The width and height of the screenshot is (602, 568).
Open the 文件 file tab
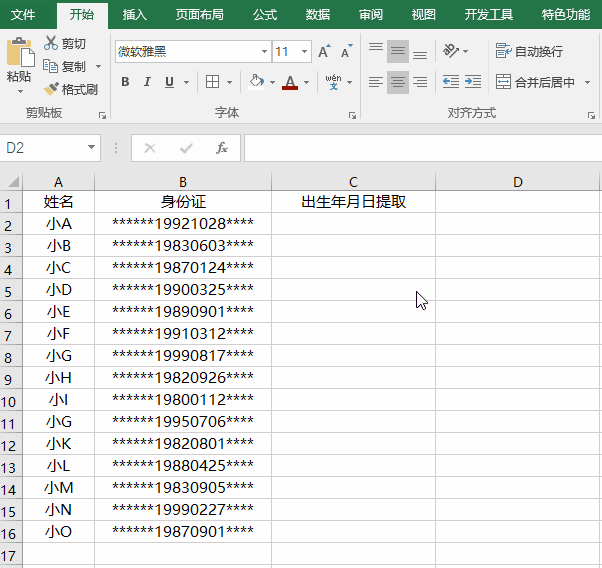[23, 15]
